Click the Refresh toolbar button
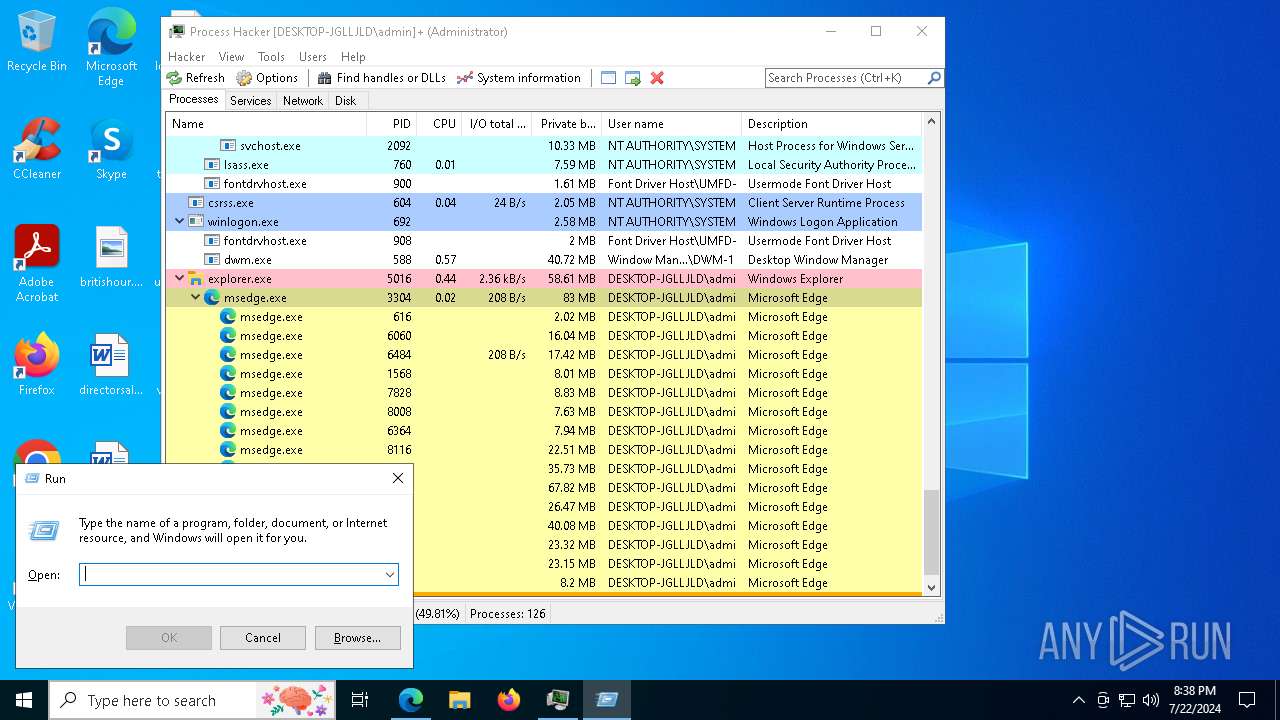Image resolution: width=1280 pixels, height=720 pixels. tap(196, 78)
